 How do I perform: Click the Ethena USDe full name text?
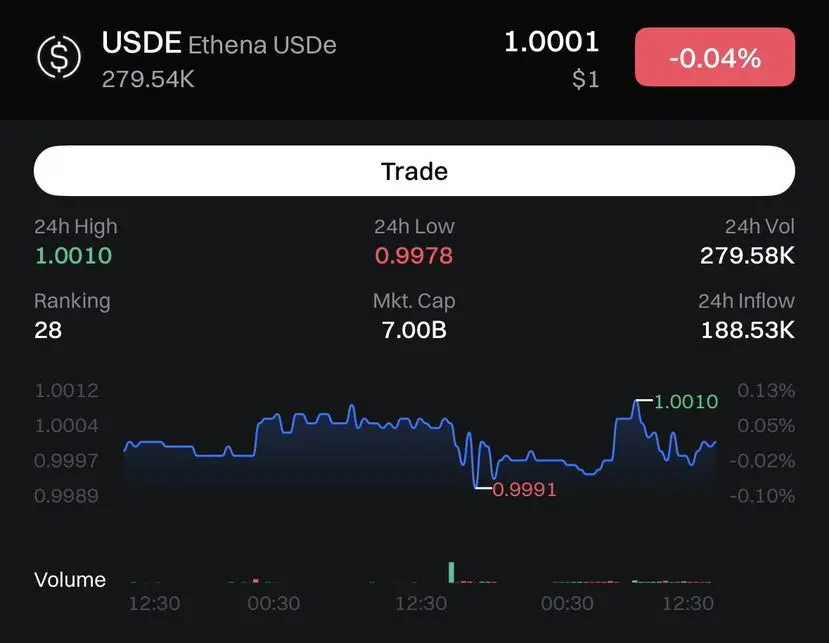tap(262, 45)
